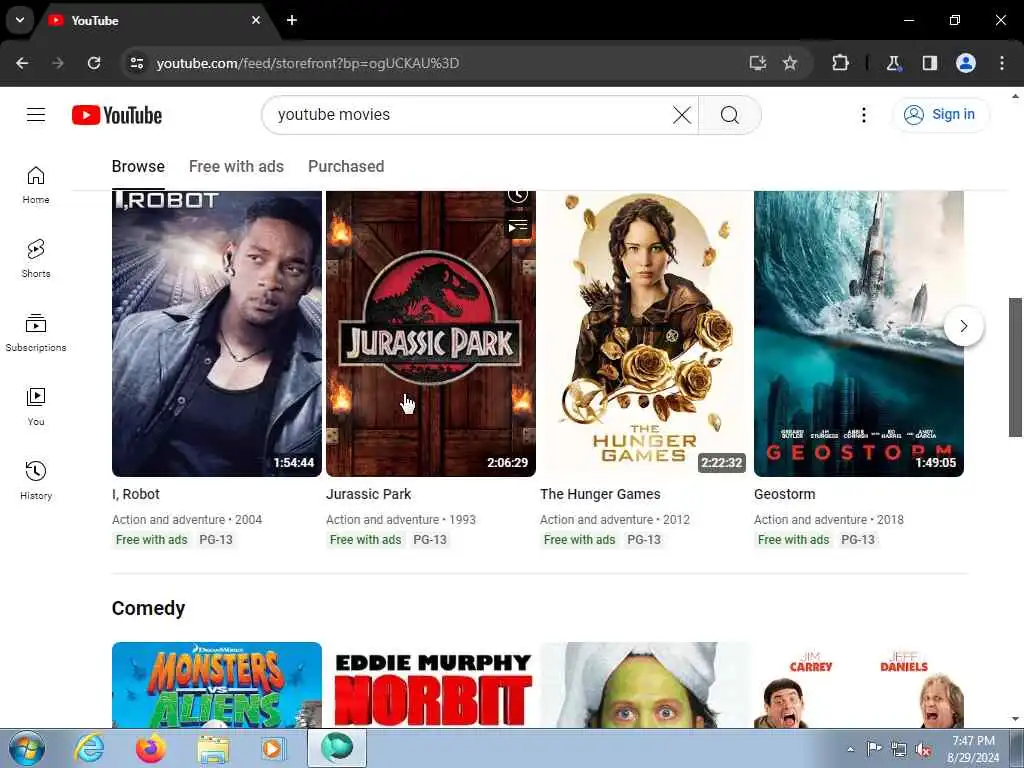
Task: Click the Jurassic Park title link
Action: [x=368, y=494]
